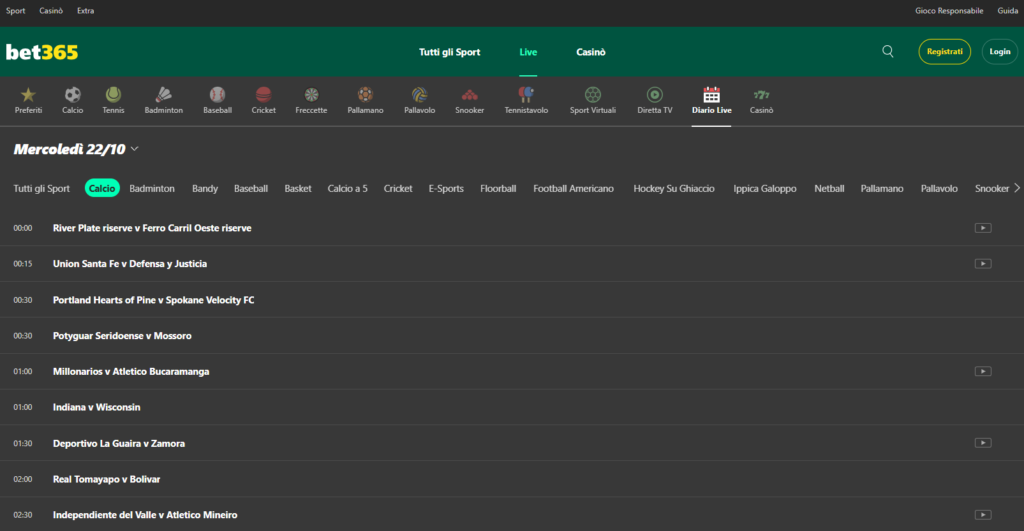
Task: Play stream for River Plate riserve match
Action: [983, 228]
